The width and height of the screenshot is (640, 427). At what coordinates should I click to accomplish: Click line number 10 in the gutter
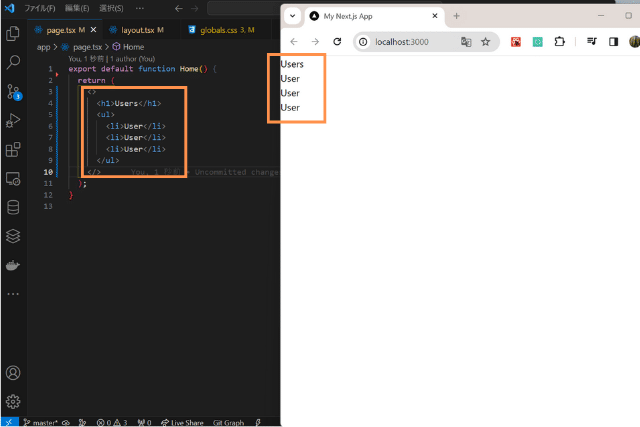(x=48, y=172)
